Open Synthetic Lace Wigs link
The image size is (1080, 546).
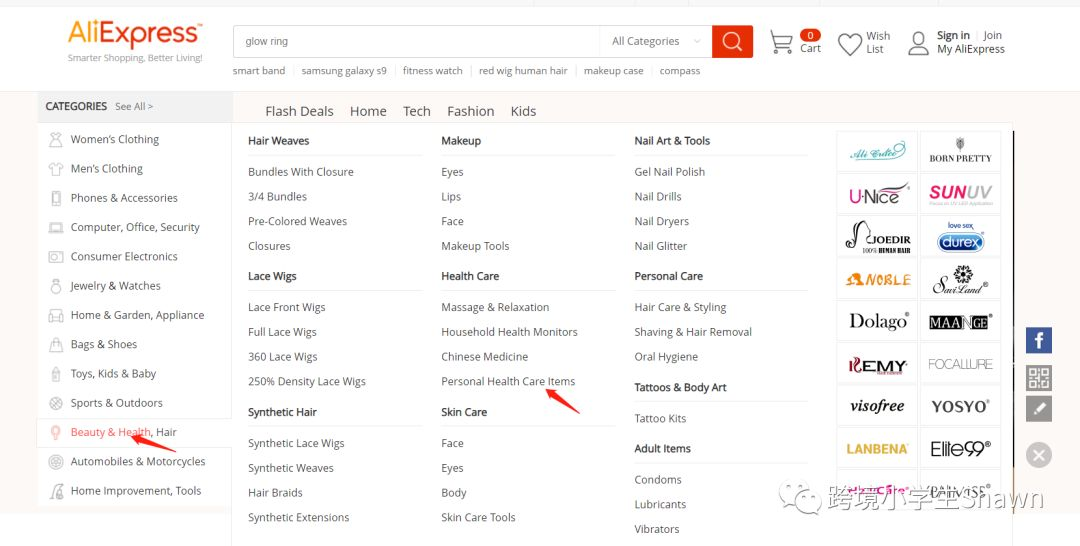coord(296,443)
